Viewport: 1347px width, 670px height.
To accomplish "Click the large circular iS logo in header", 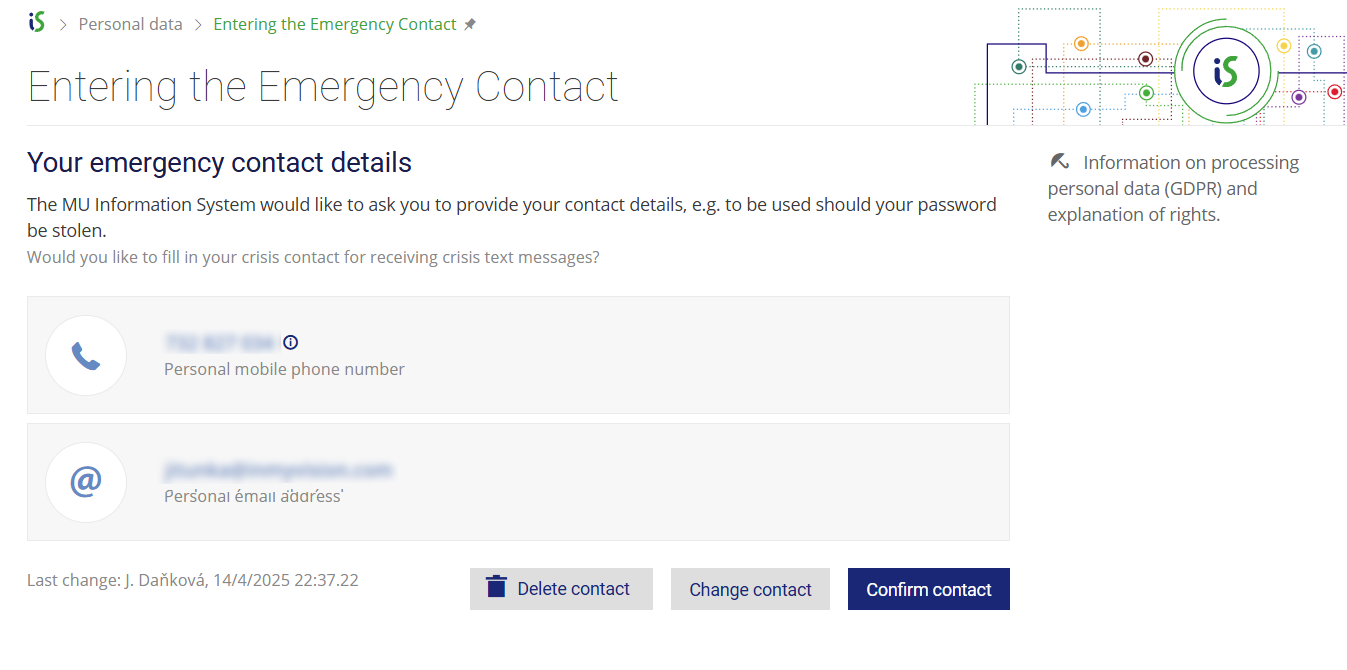I will 1225,70.
